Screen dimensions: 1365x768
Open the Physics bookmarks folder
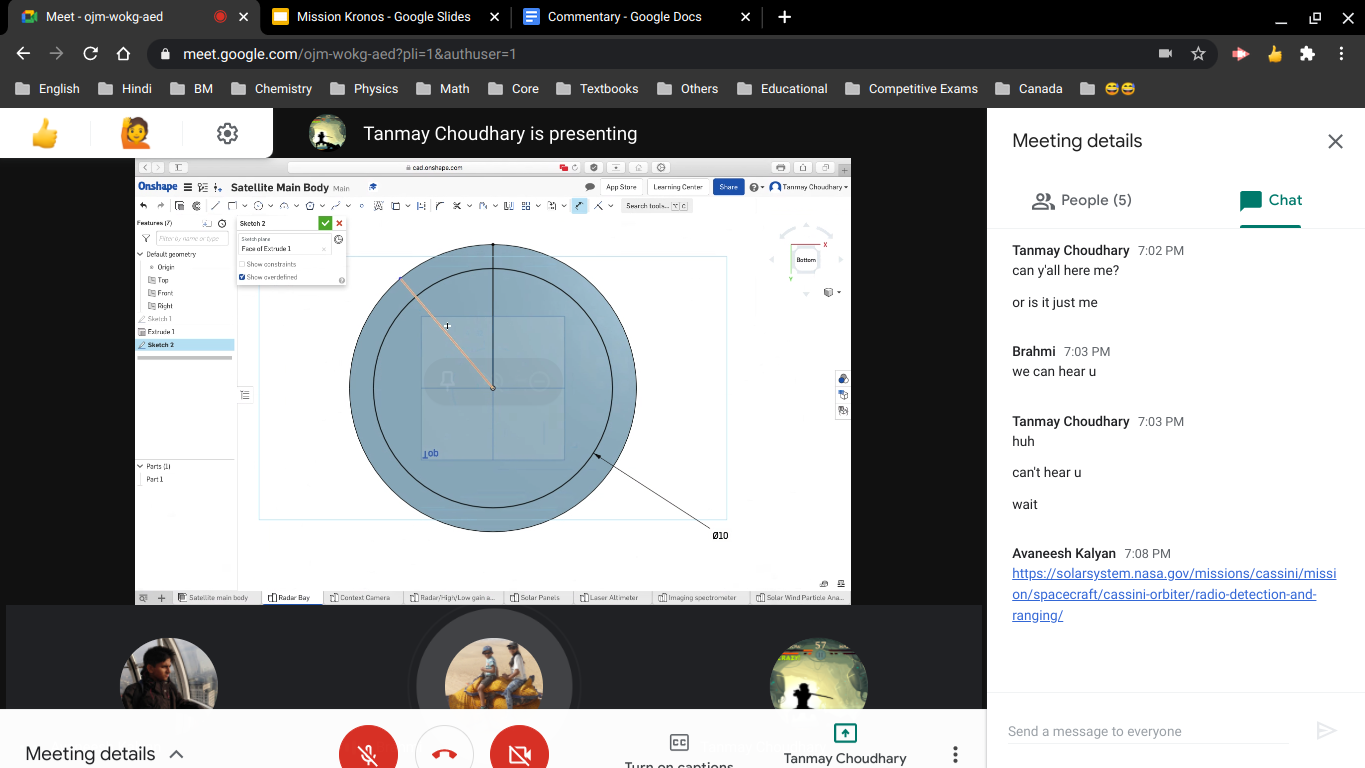364,88
